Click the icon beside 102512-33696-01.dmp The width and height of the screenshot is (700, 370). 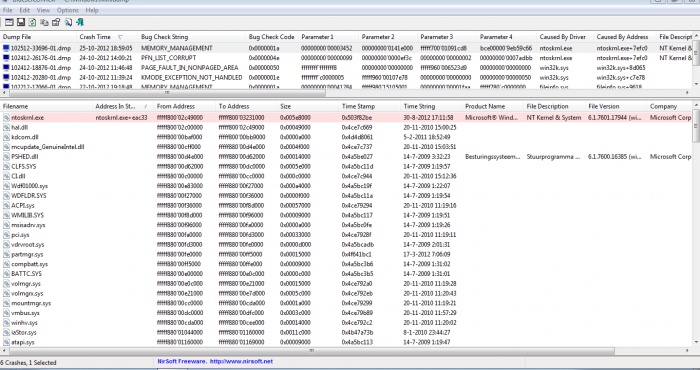(6, 48)
